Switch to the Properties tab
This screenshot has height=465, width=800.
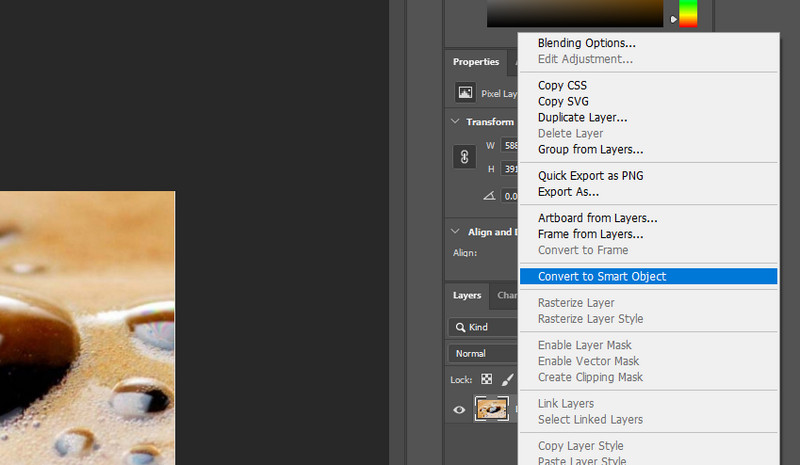click(475, 62)
